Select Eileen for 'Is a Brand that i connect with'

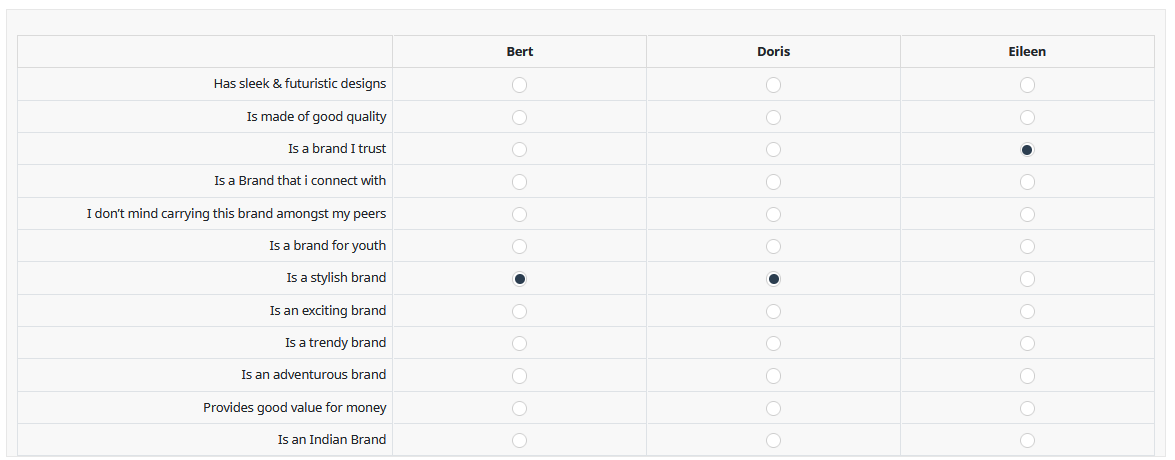[1027, 182]
